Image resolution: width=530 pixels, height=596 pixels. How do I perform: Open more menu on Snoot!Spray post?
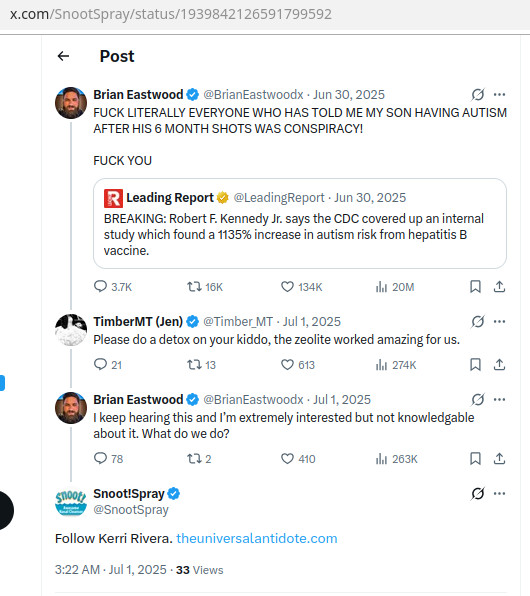pyautogui.click(x=499, y=493)
